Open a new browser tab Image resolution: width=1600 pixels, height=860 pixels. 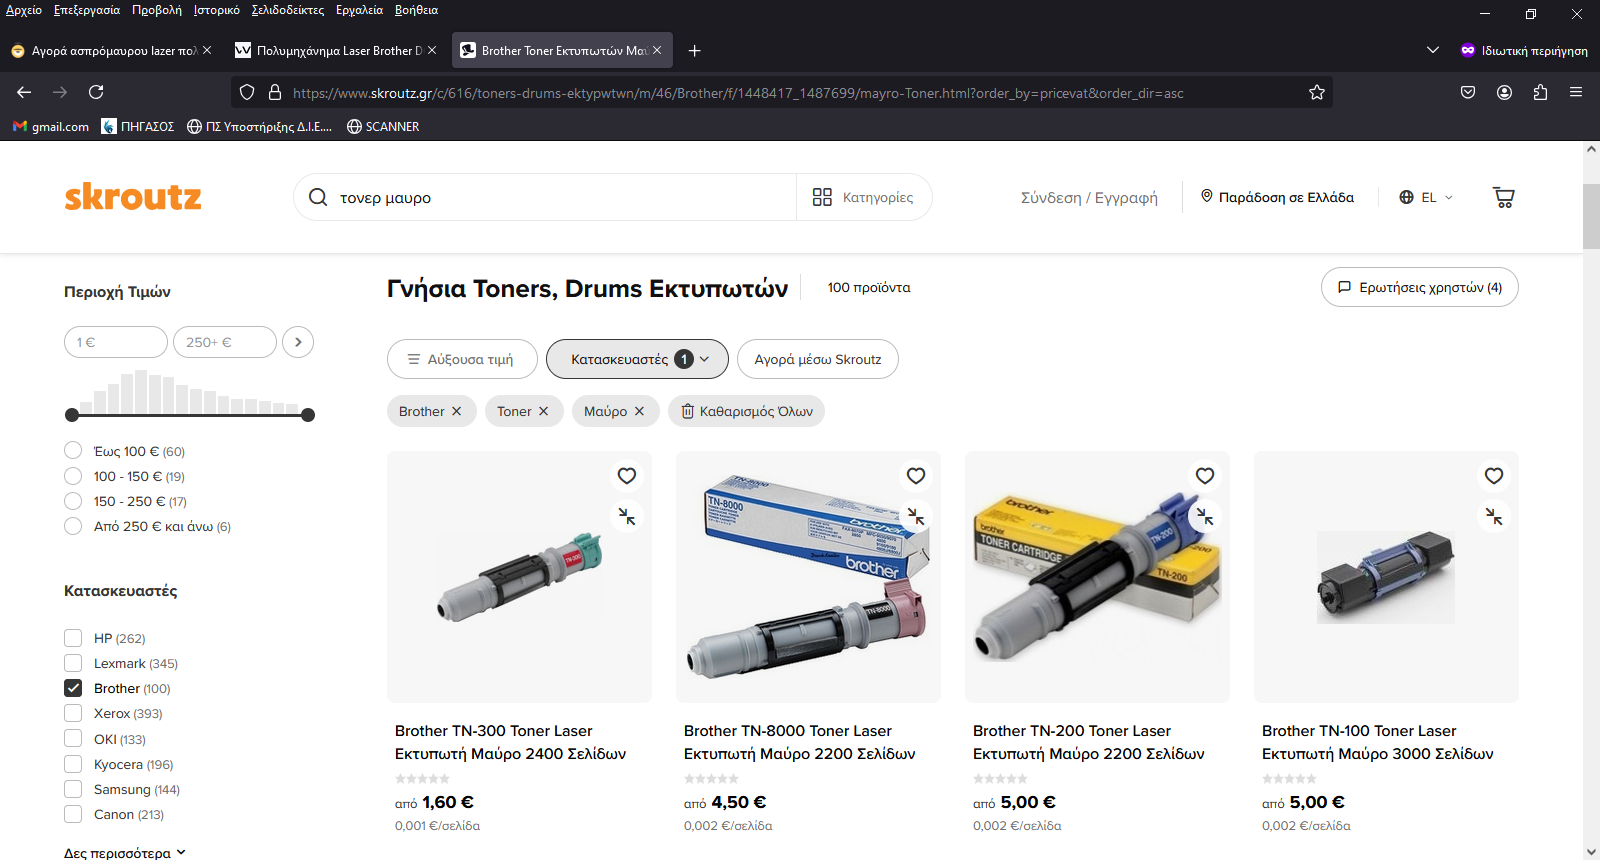click(x=694, y=50)
